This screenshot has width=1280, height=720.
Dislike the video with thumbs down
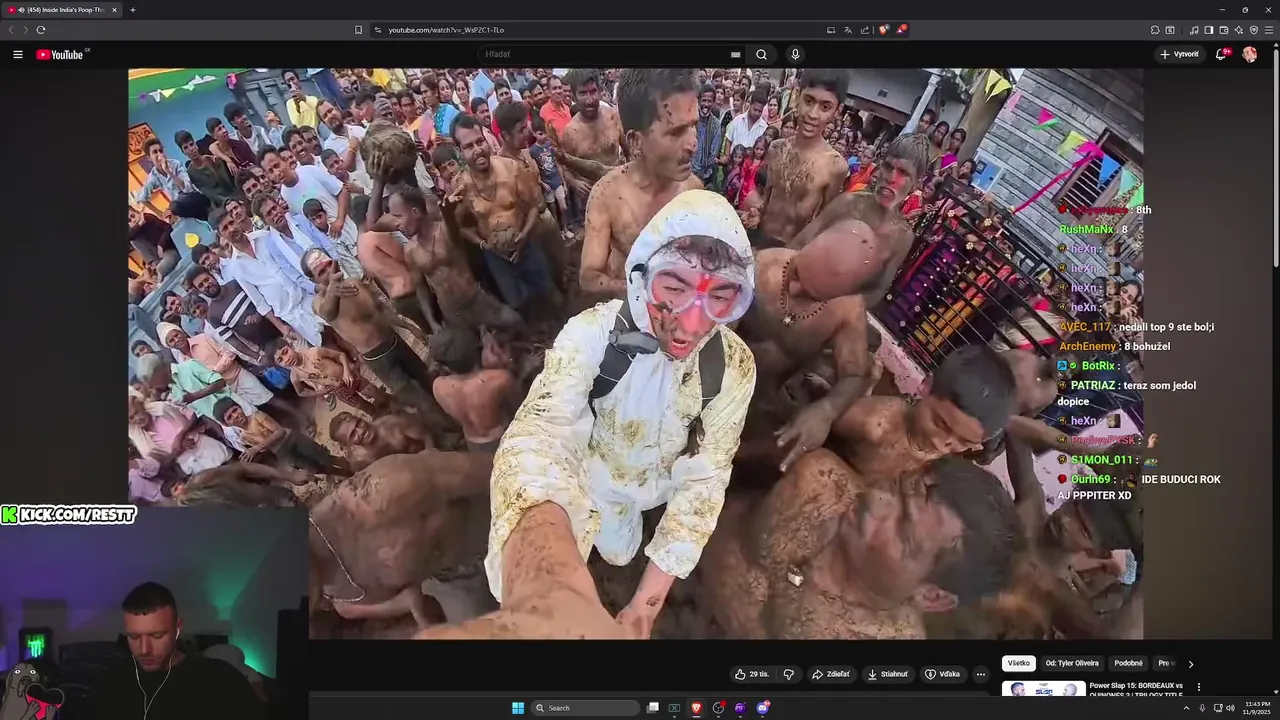[x=788, y=674]
